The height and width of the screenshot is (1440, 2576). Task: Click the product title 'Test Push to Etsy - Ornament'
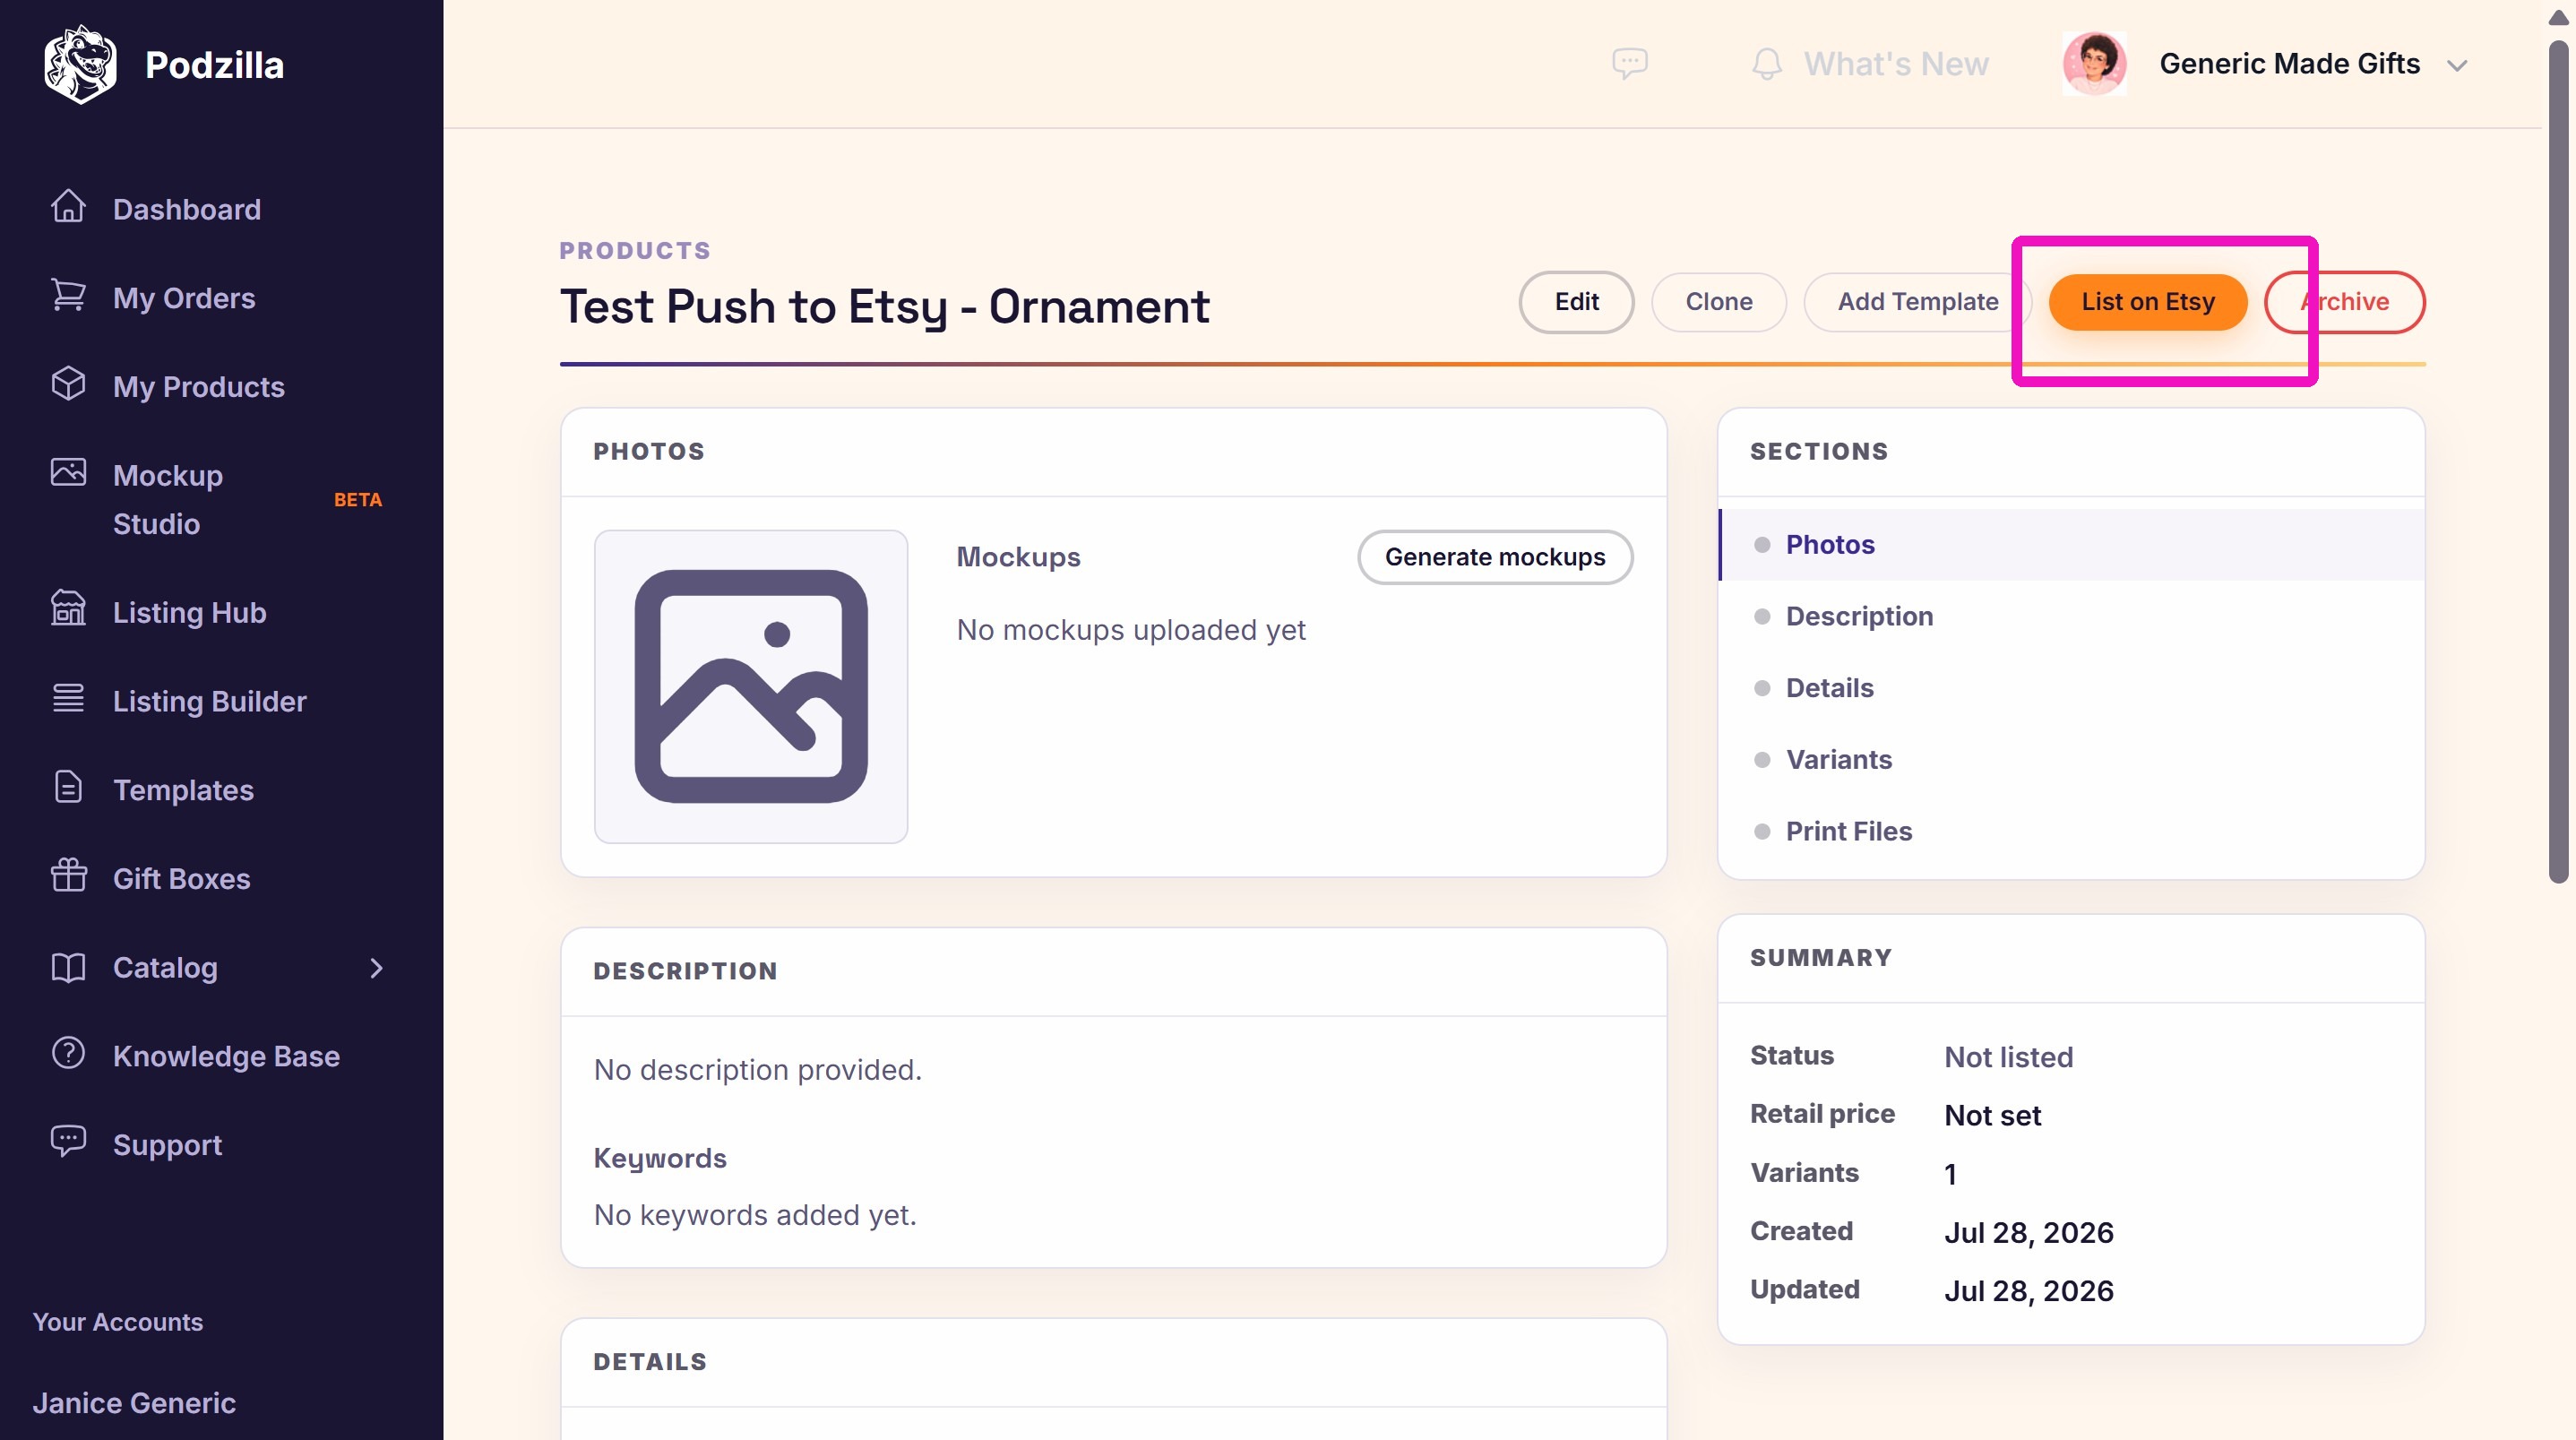pos(885,306)
